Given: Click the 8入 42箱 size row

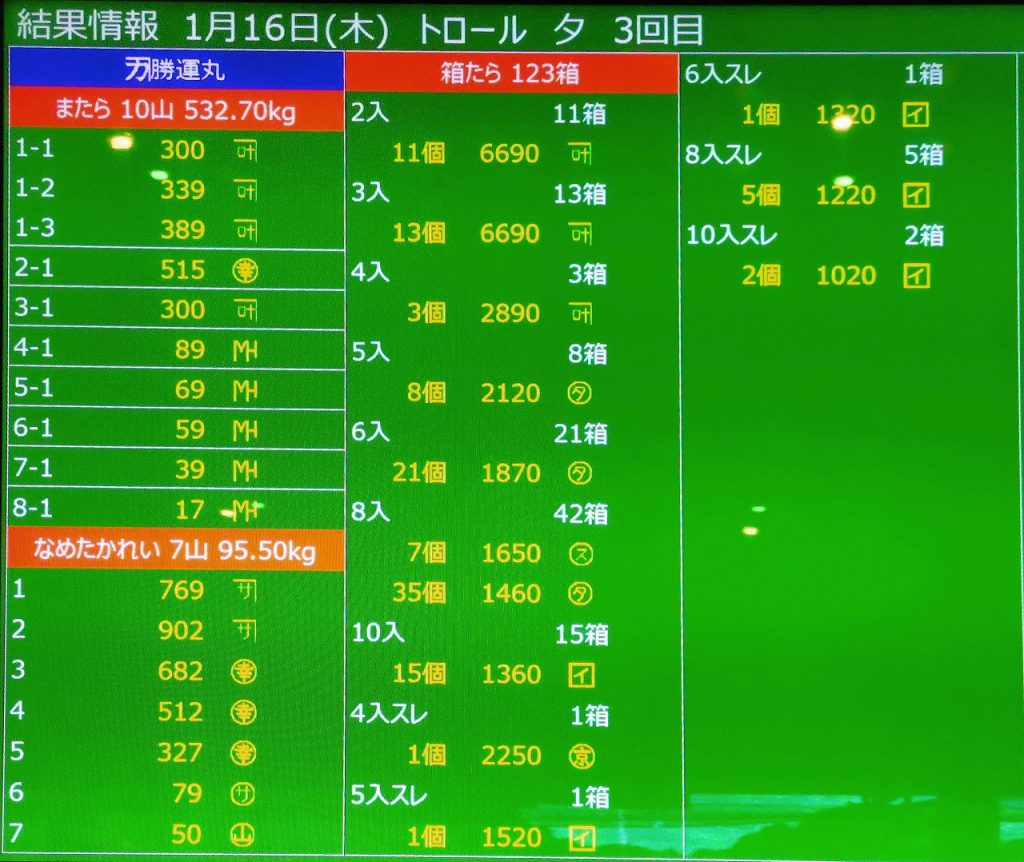Looking at the screenshot, I should click(x=511, y=513).
